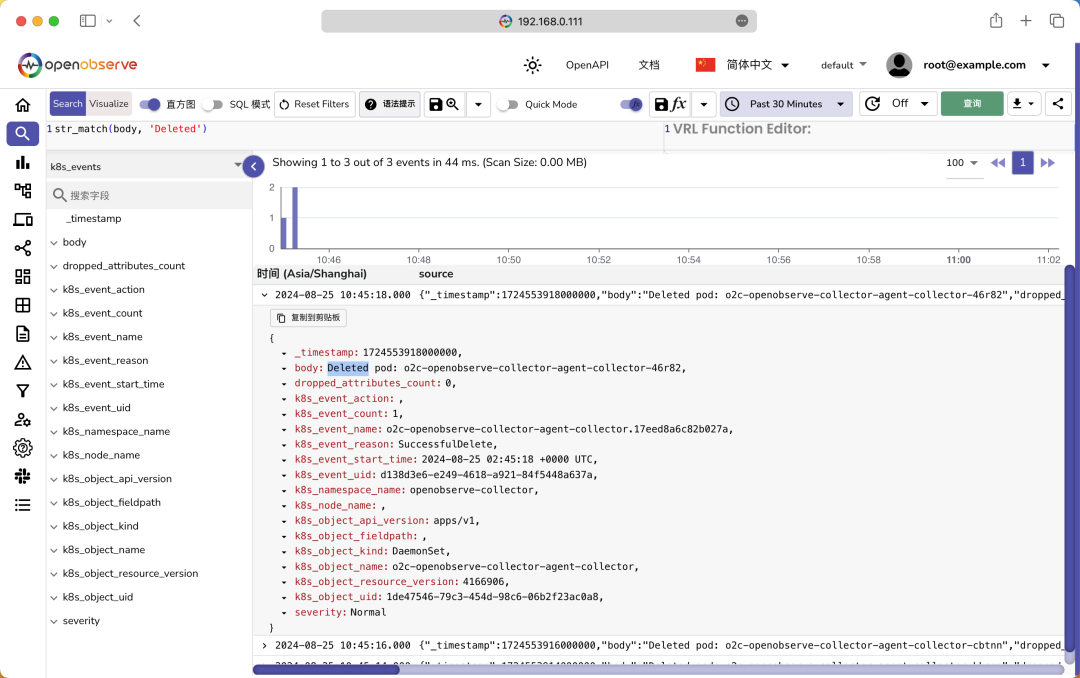Image resolution: width=1080 pixels, height=678 pixels.
Task: Click the save function fx icon
Action: coord(670,104)
